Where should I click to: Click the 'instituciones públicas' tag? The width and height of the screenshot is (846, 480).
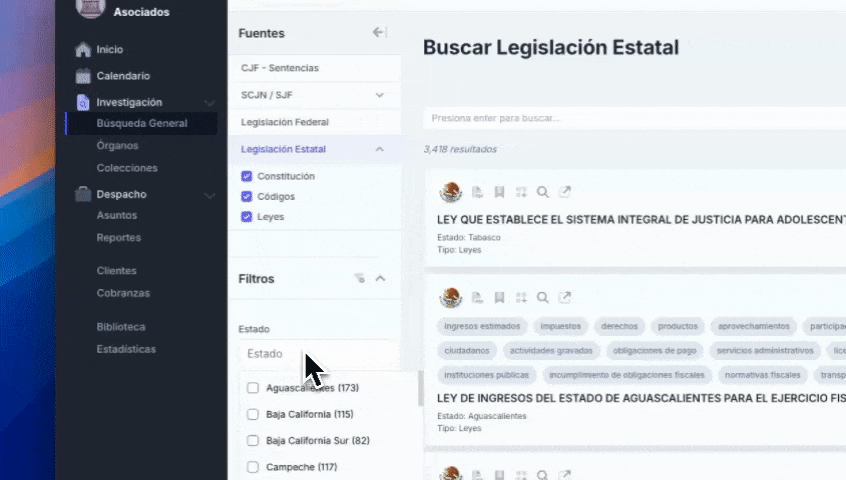pos(486,375)
